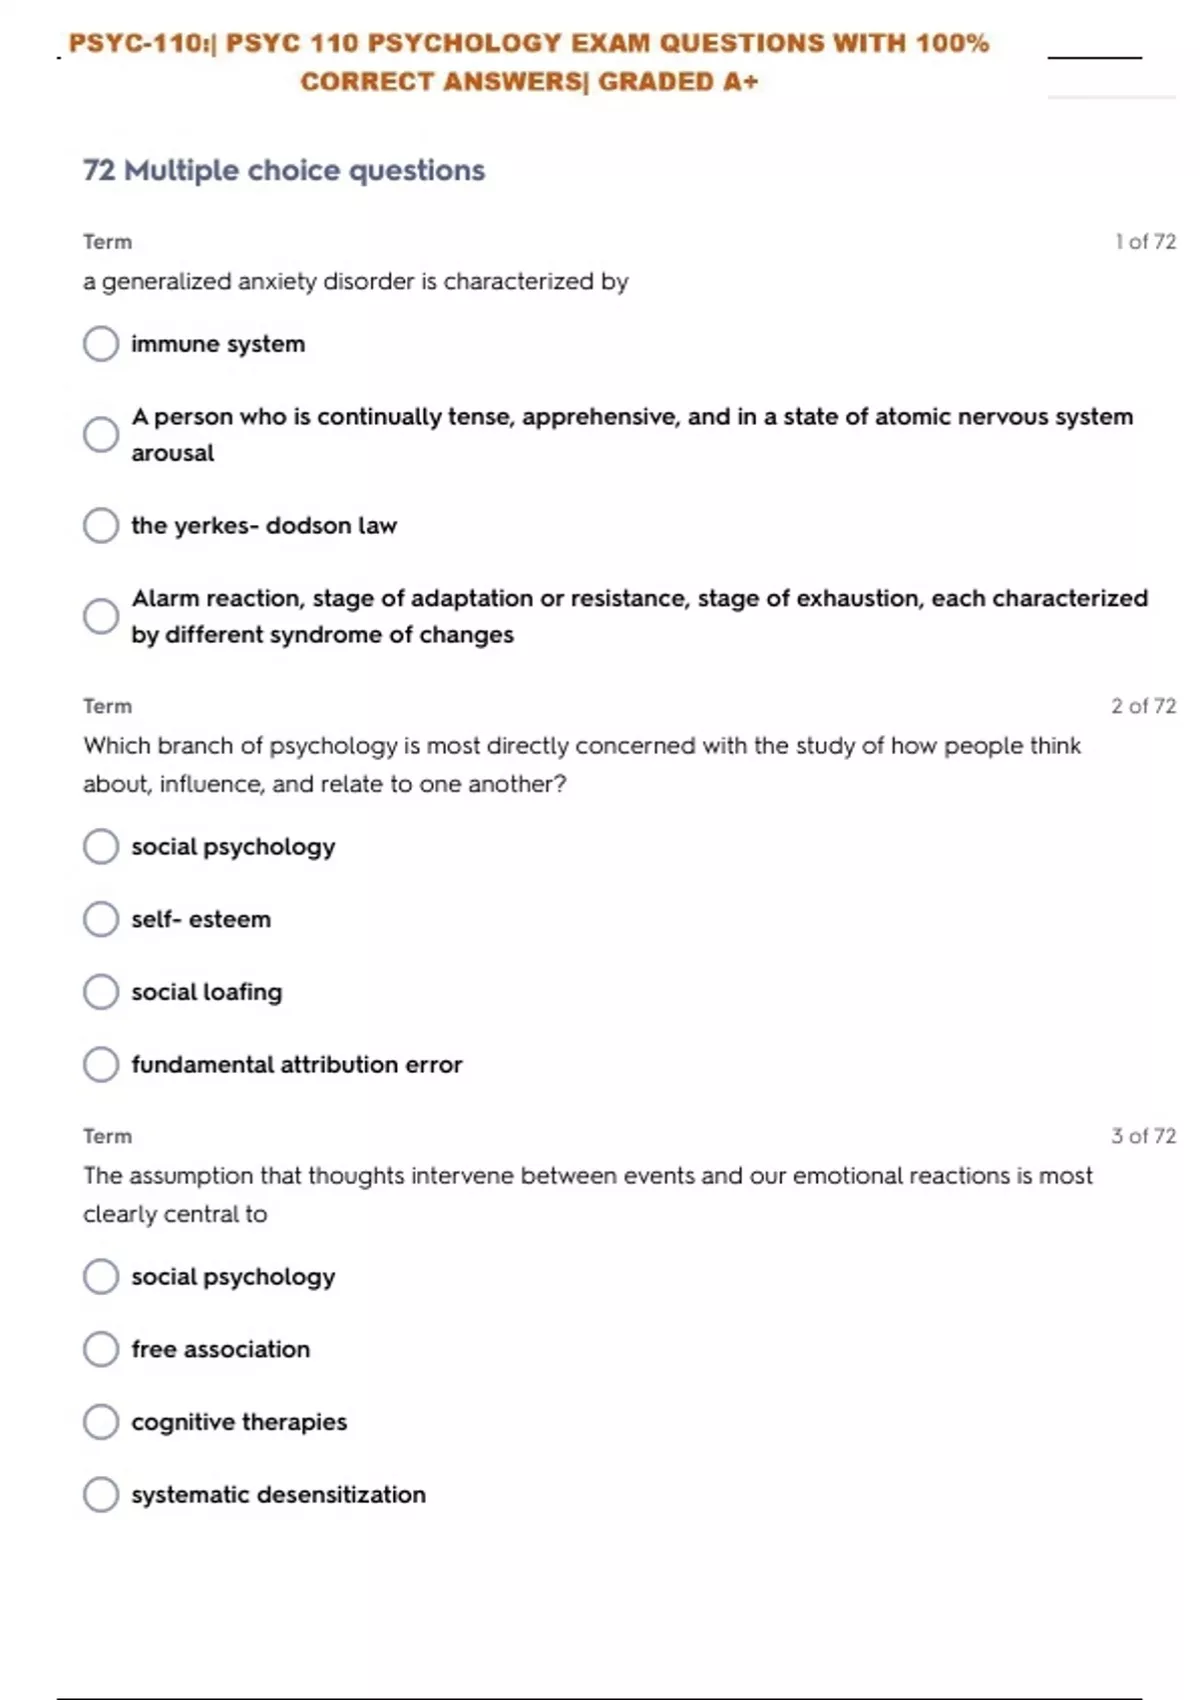
Task: Select 'the yerkes- dodson law' radio button
Action: pyautogui.click(x=101, y=525)
